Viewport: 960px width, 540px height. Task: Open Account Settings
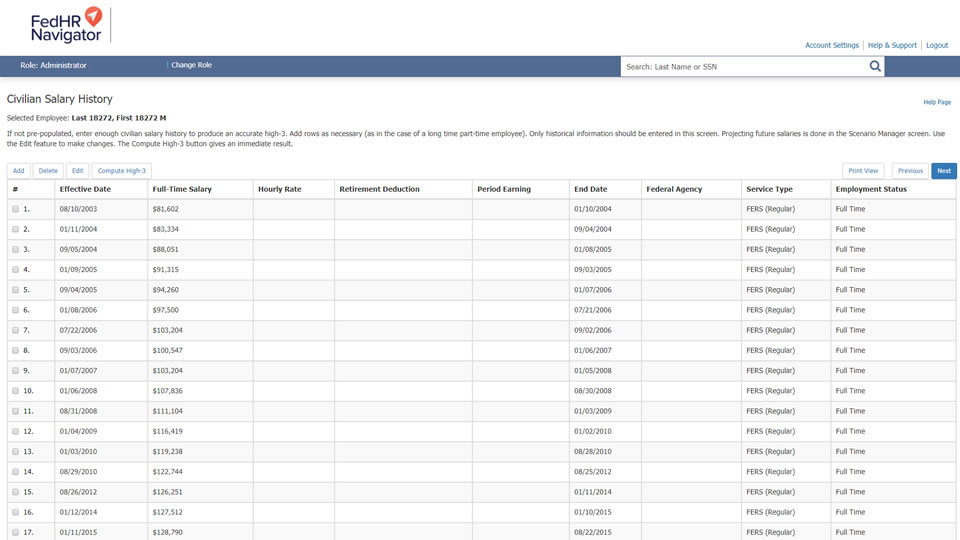click(831, 45)
